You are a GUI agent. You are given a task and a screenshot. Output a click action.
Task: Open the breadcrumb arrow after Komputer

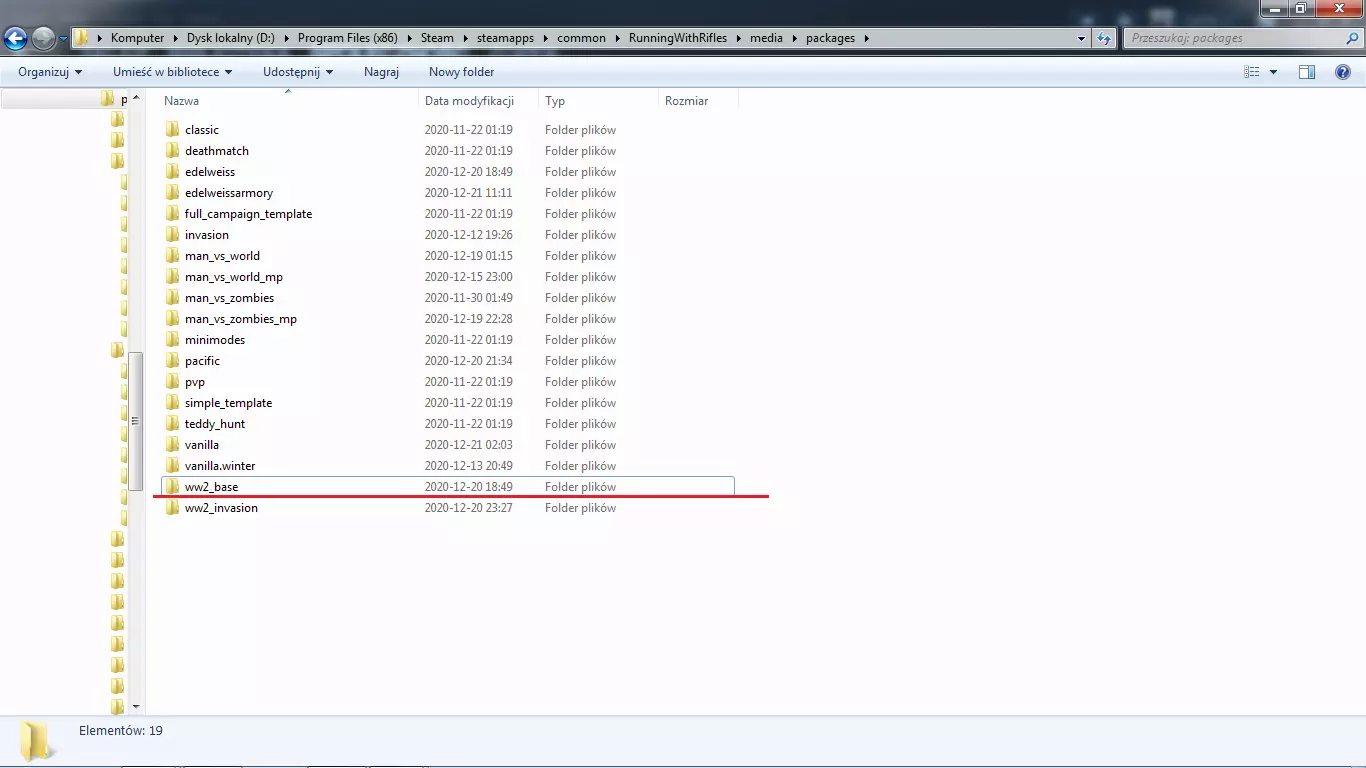175,38
